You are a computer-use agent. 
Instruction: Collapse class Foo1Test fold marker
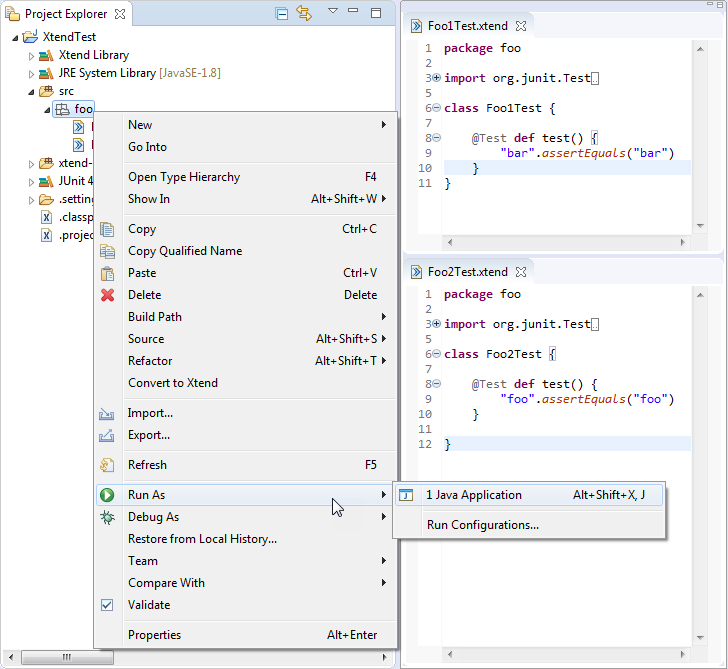pyautogui.click(x=436, y=108)
